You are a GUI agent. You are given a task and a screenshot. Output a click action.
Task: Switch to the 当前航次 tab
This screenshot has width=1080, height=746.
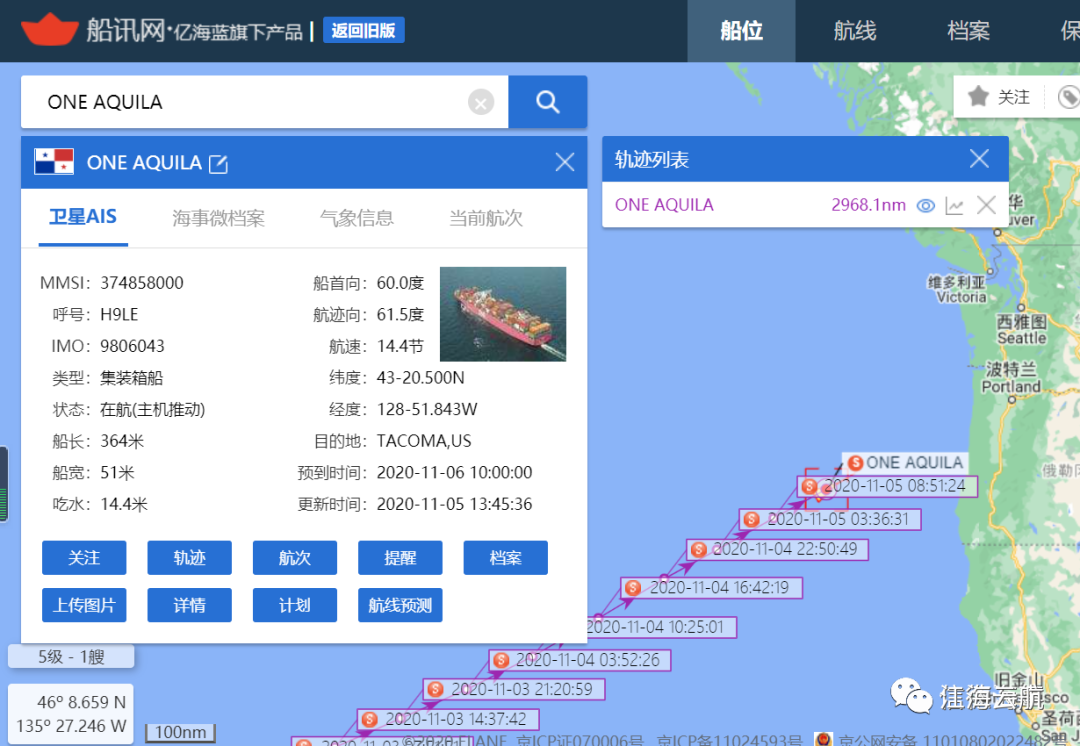coord(486,218)
